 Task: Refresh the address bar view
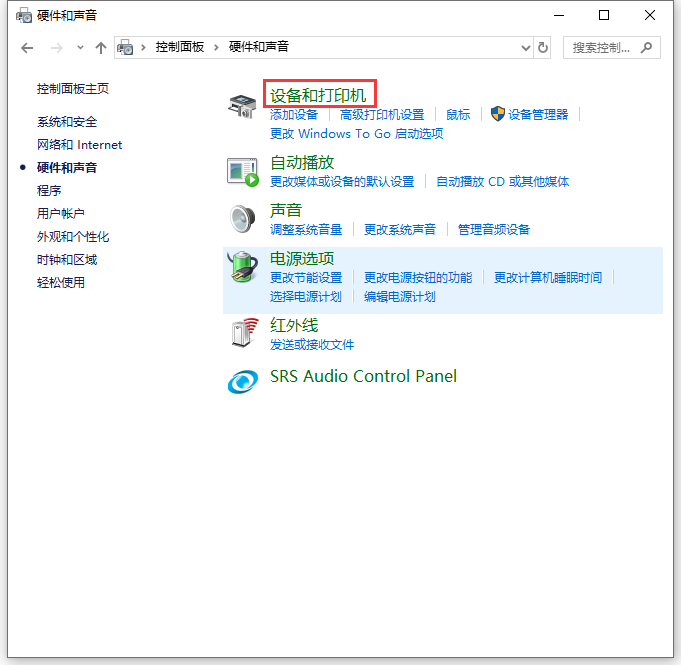tap(543, 47)
